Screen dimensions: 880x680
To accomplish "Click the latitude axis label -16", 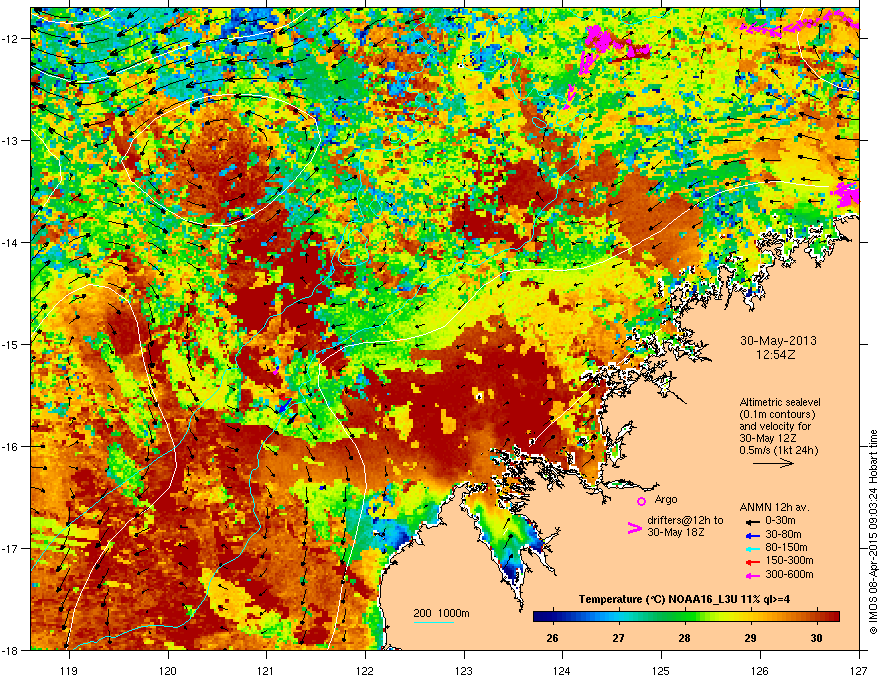I will (x=11, y=447).
